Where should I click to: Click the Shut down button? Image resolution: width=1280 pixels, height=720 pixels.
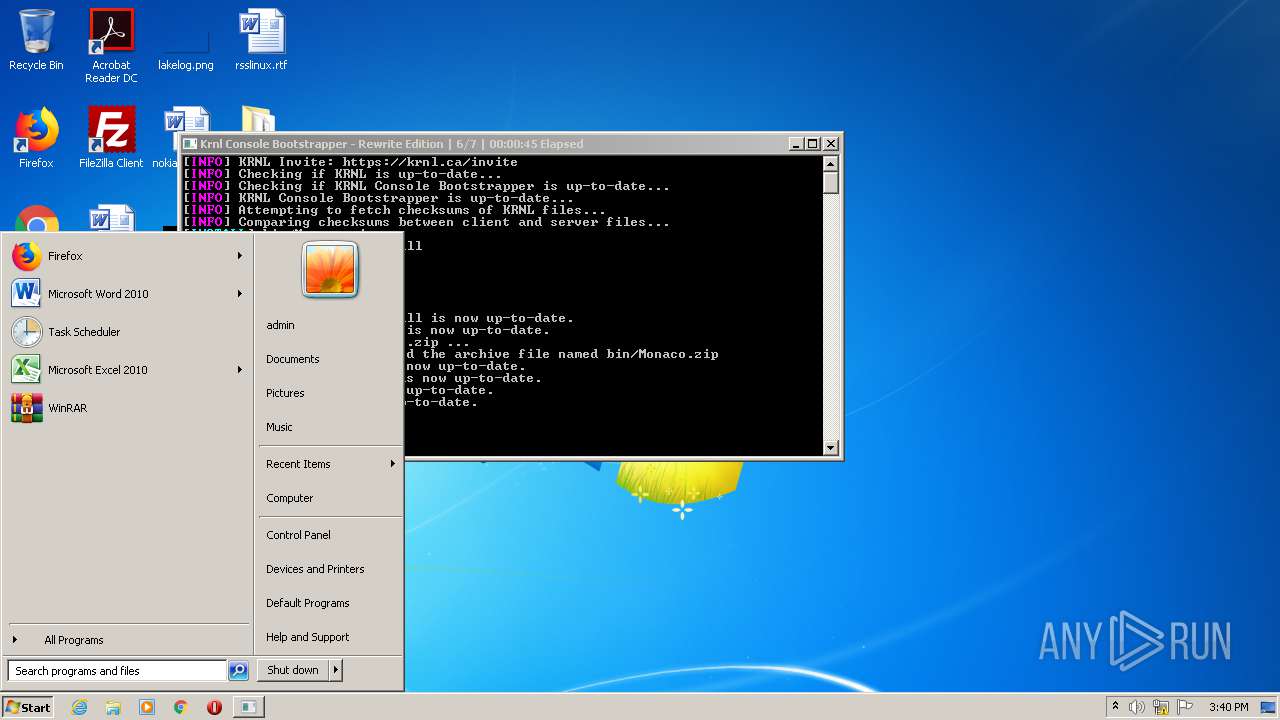[293, 670]
